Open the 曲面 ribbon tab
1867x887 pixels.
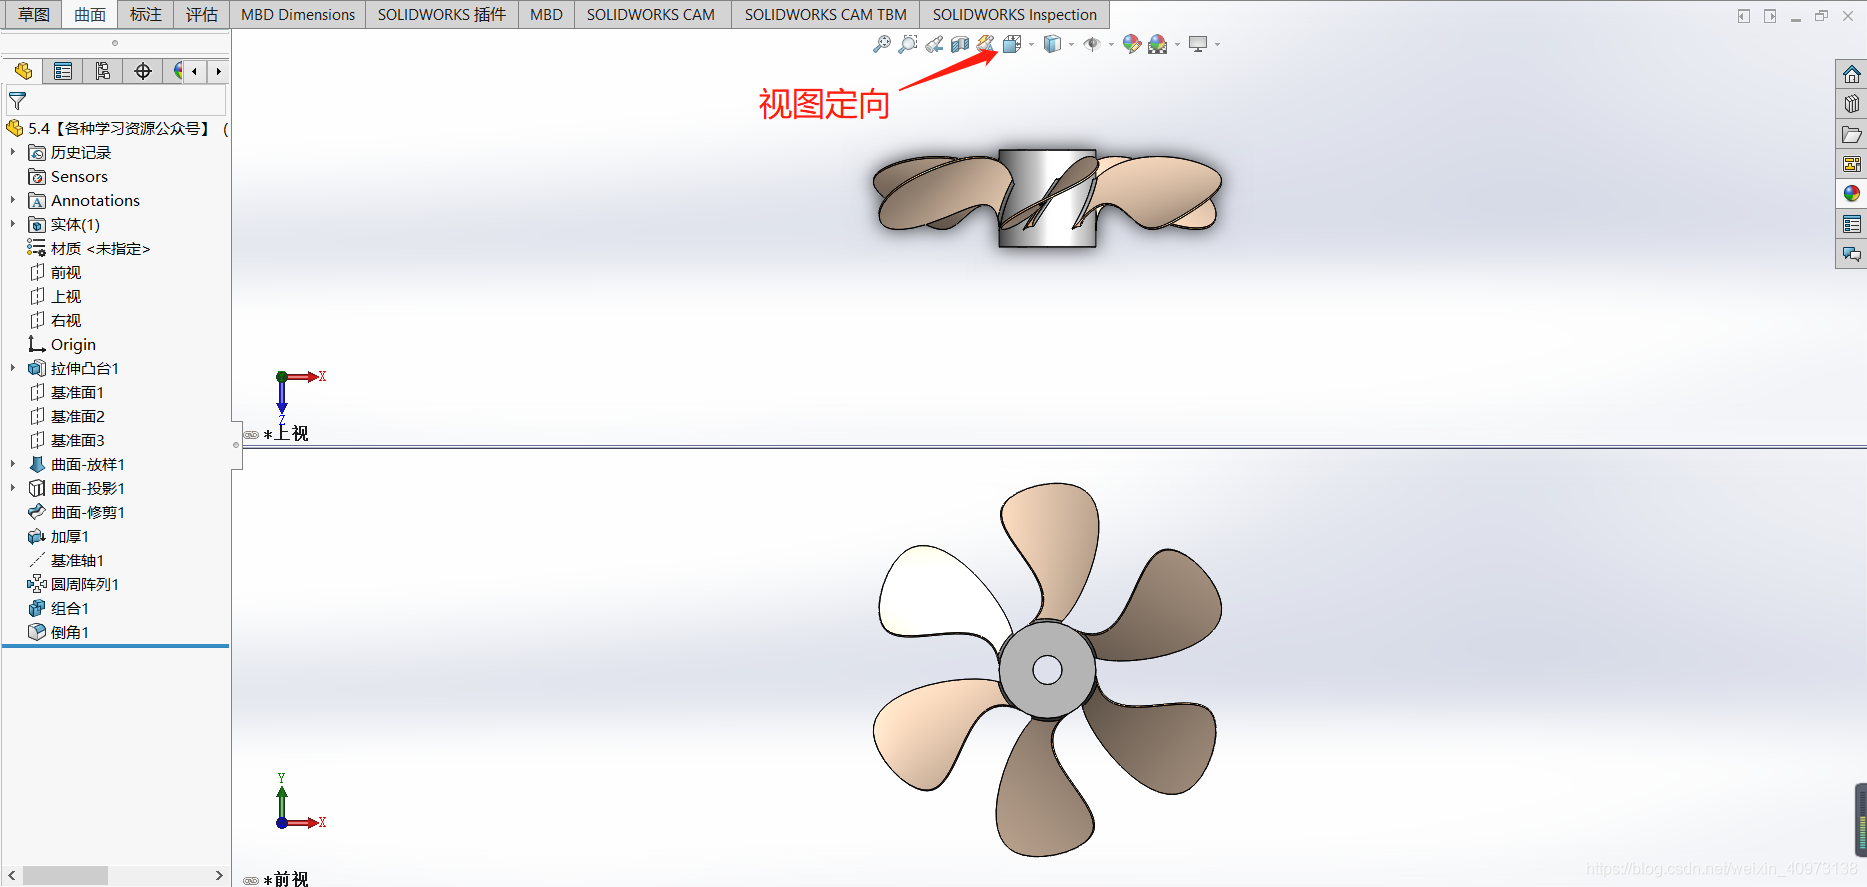pyautogui.click(x=90, y=14)
